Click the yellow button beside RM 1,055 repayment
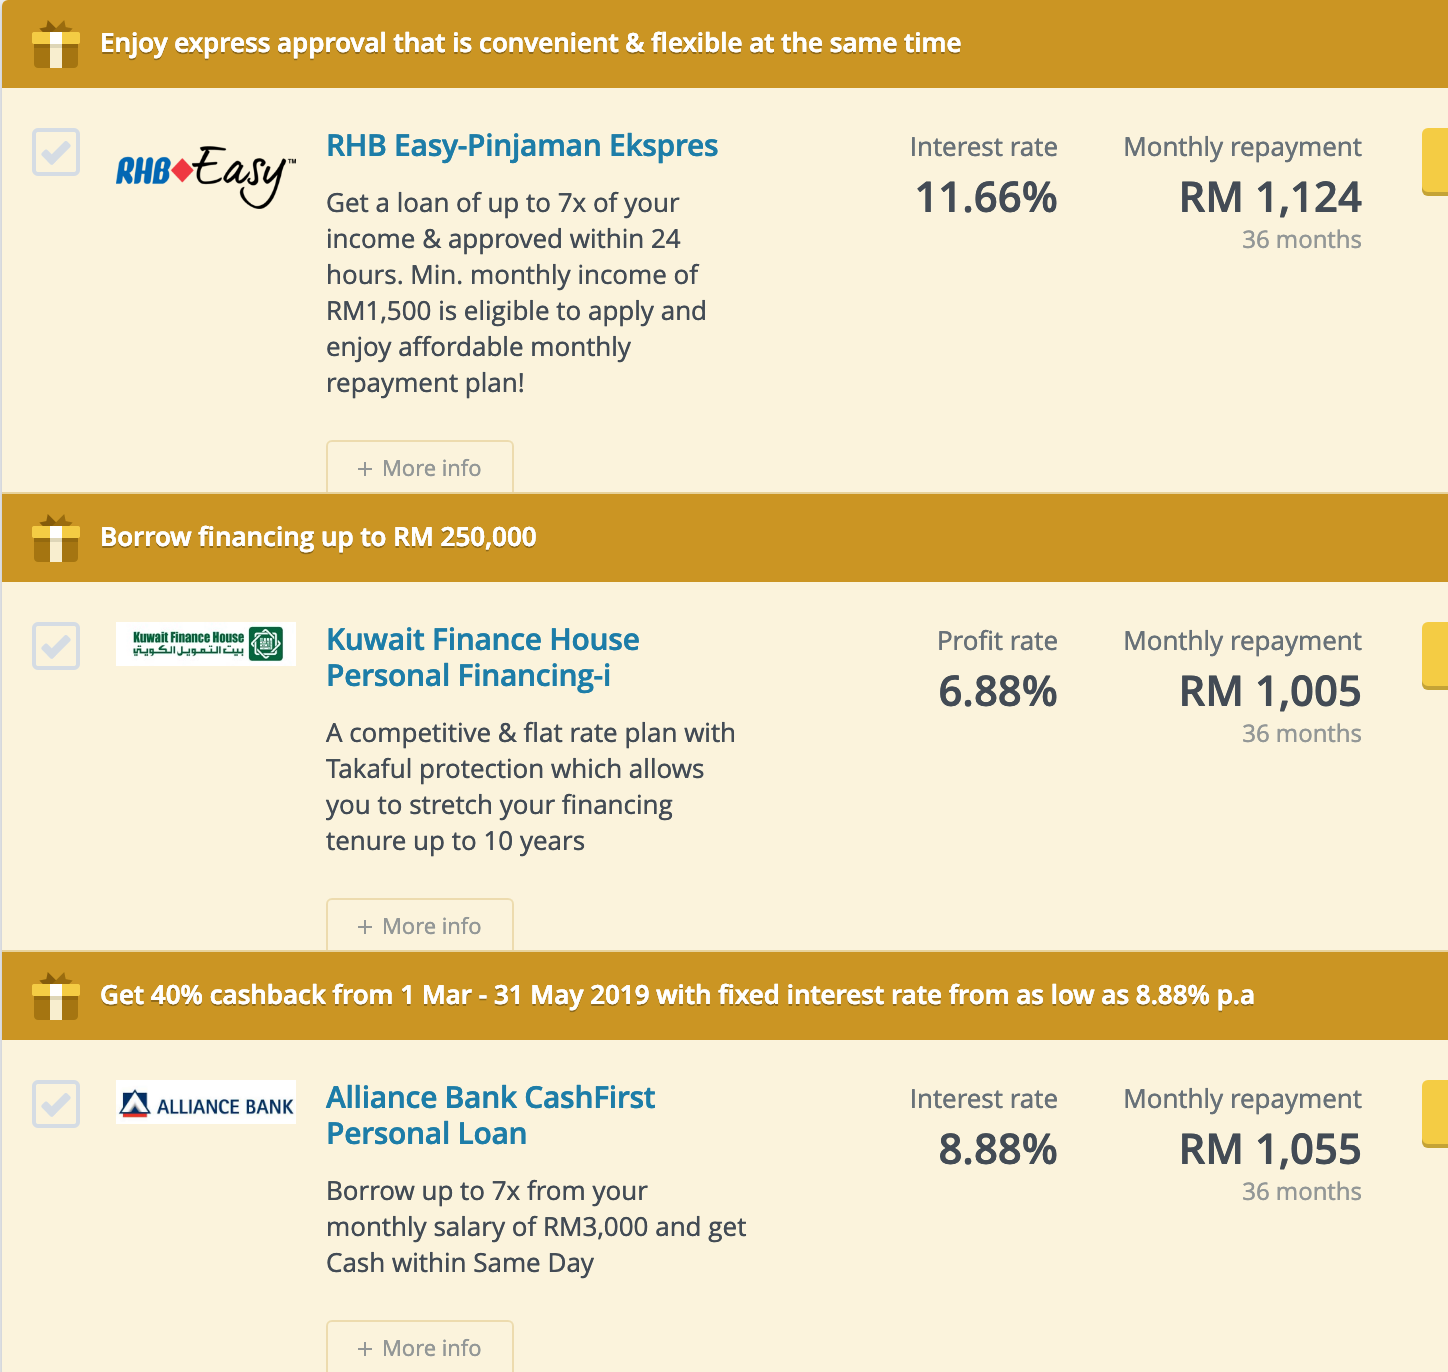1448x1372 pixels. coord(1435,1113)
